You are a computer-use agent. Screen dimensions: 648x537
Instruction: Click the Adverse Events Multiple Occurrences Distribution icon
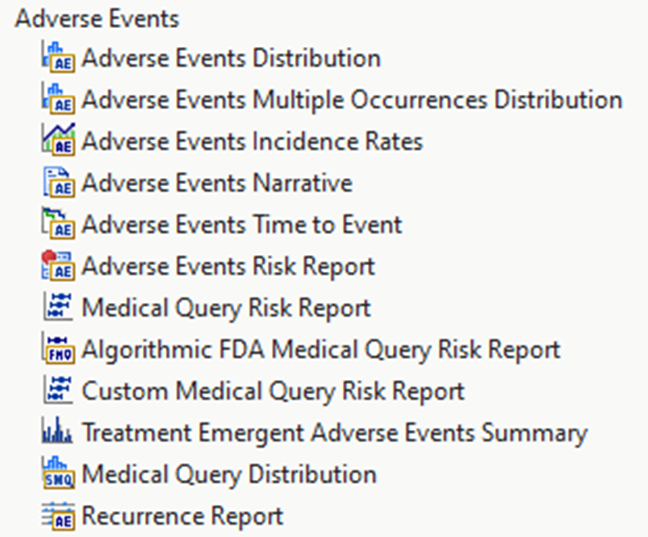tap(58, 100)
